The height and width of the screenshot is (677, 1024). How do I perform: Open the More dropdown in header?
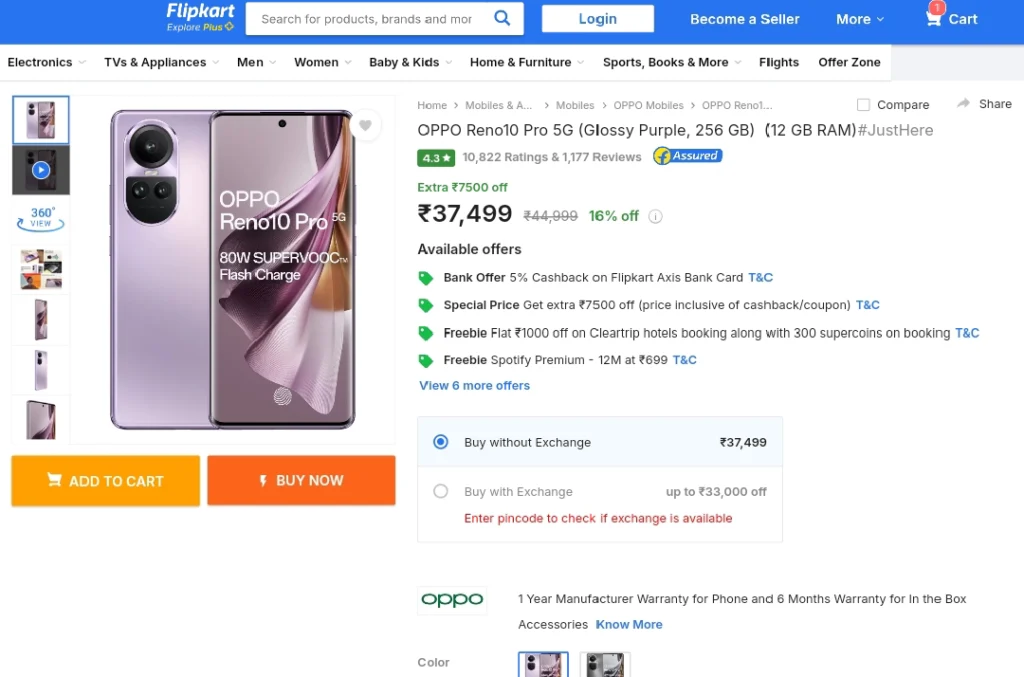859,19
